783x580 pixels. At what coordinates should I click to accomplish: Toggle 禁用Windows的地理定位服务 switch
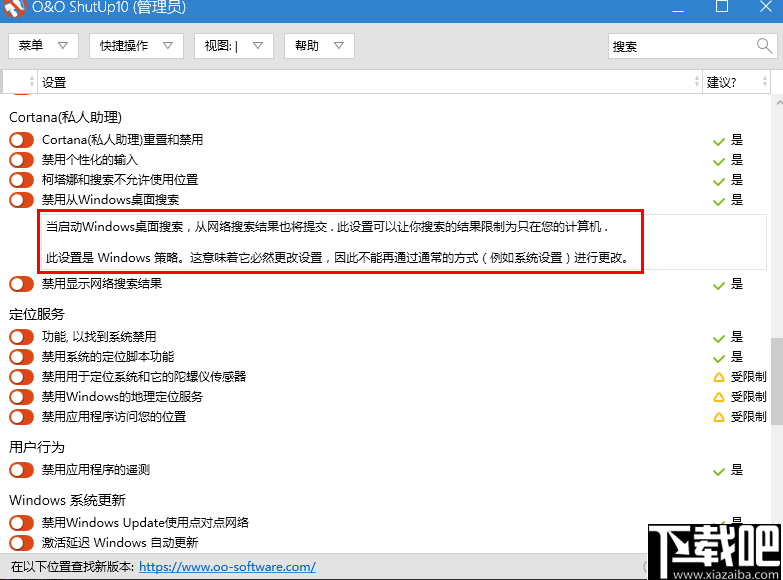tap(21, 397)
